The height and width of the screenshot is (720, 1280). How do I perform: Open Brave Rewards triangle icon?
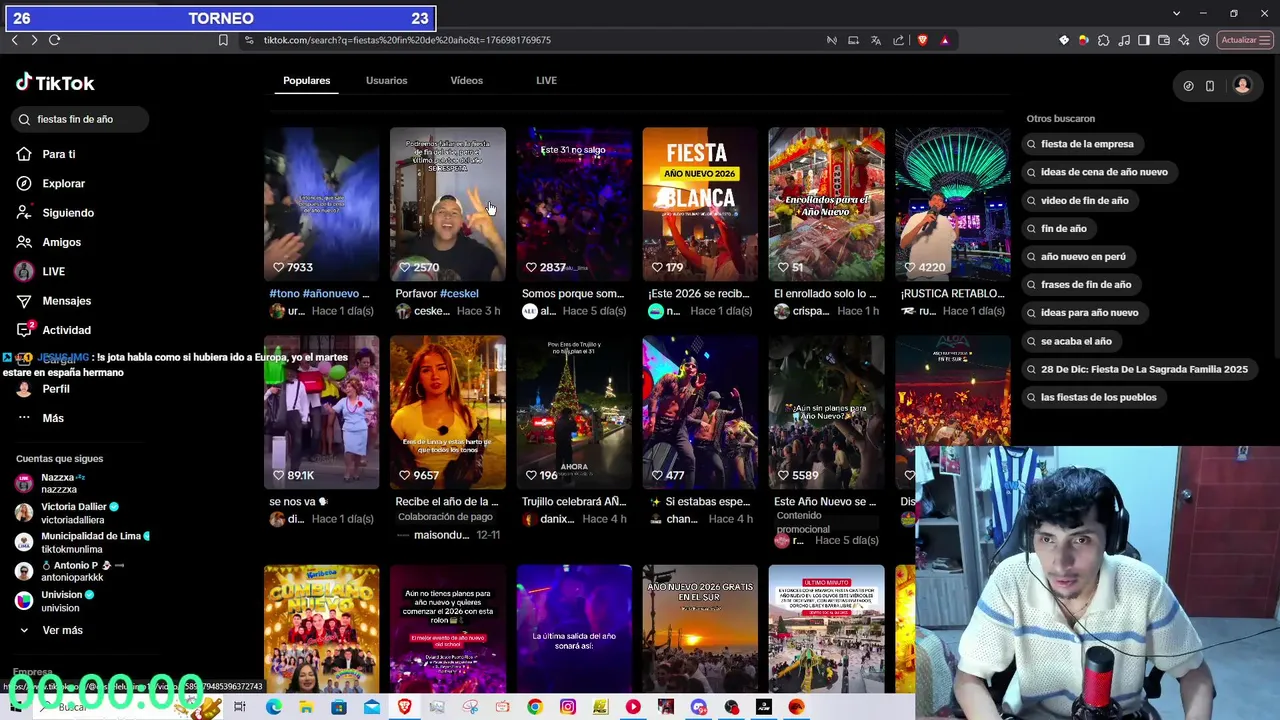(945, 40)
